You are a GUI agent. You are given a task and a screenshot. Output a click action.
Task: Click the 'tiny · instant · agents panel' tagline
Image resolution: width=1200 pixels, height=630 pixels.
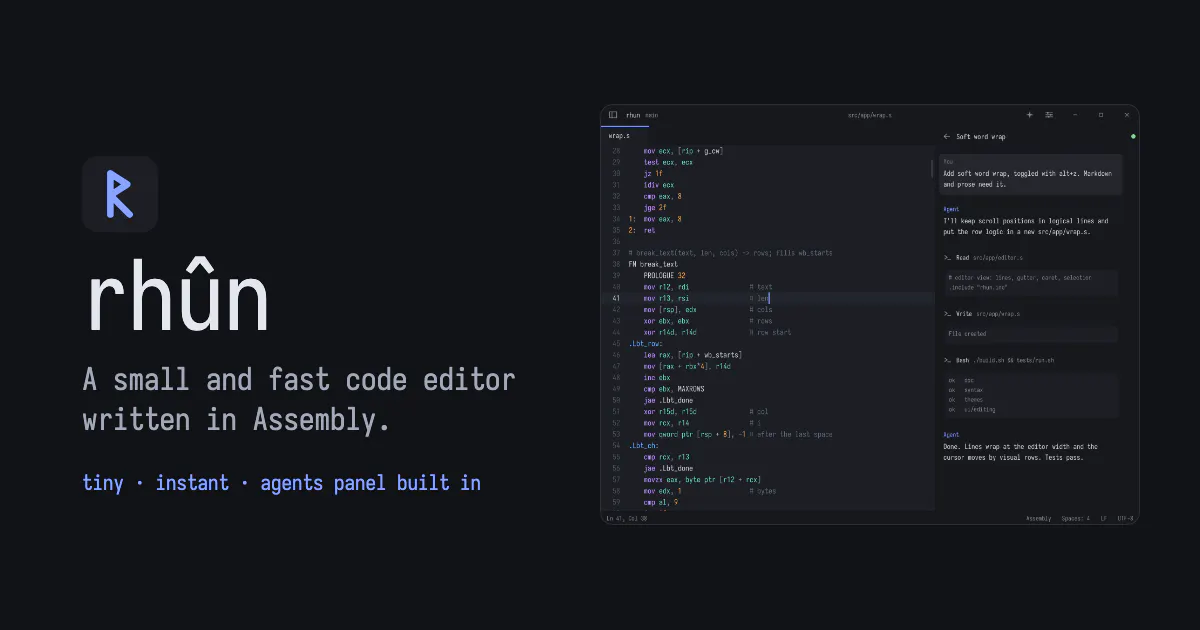(x=282, y=483)
